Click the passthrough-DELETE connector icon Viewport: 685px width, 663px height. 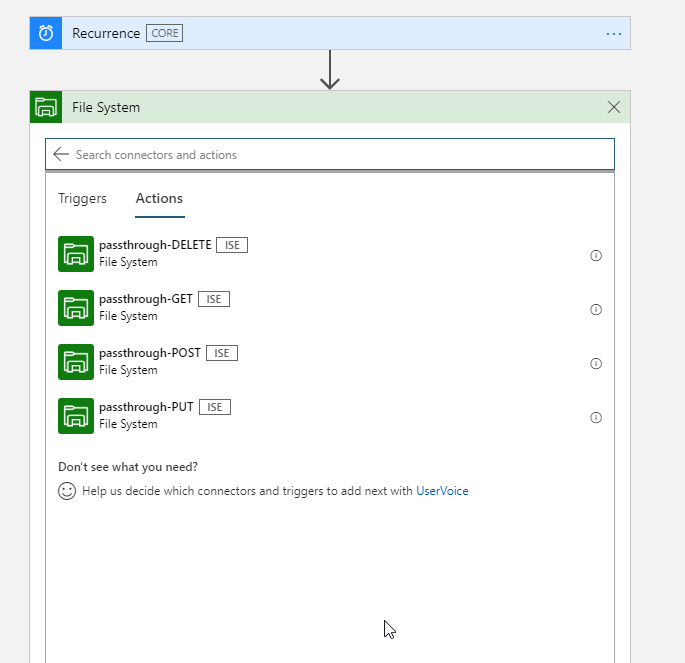click(x=76, y=254)
